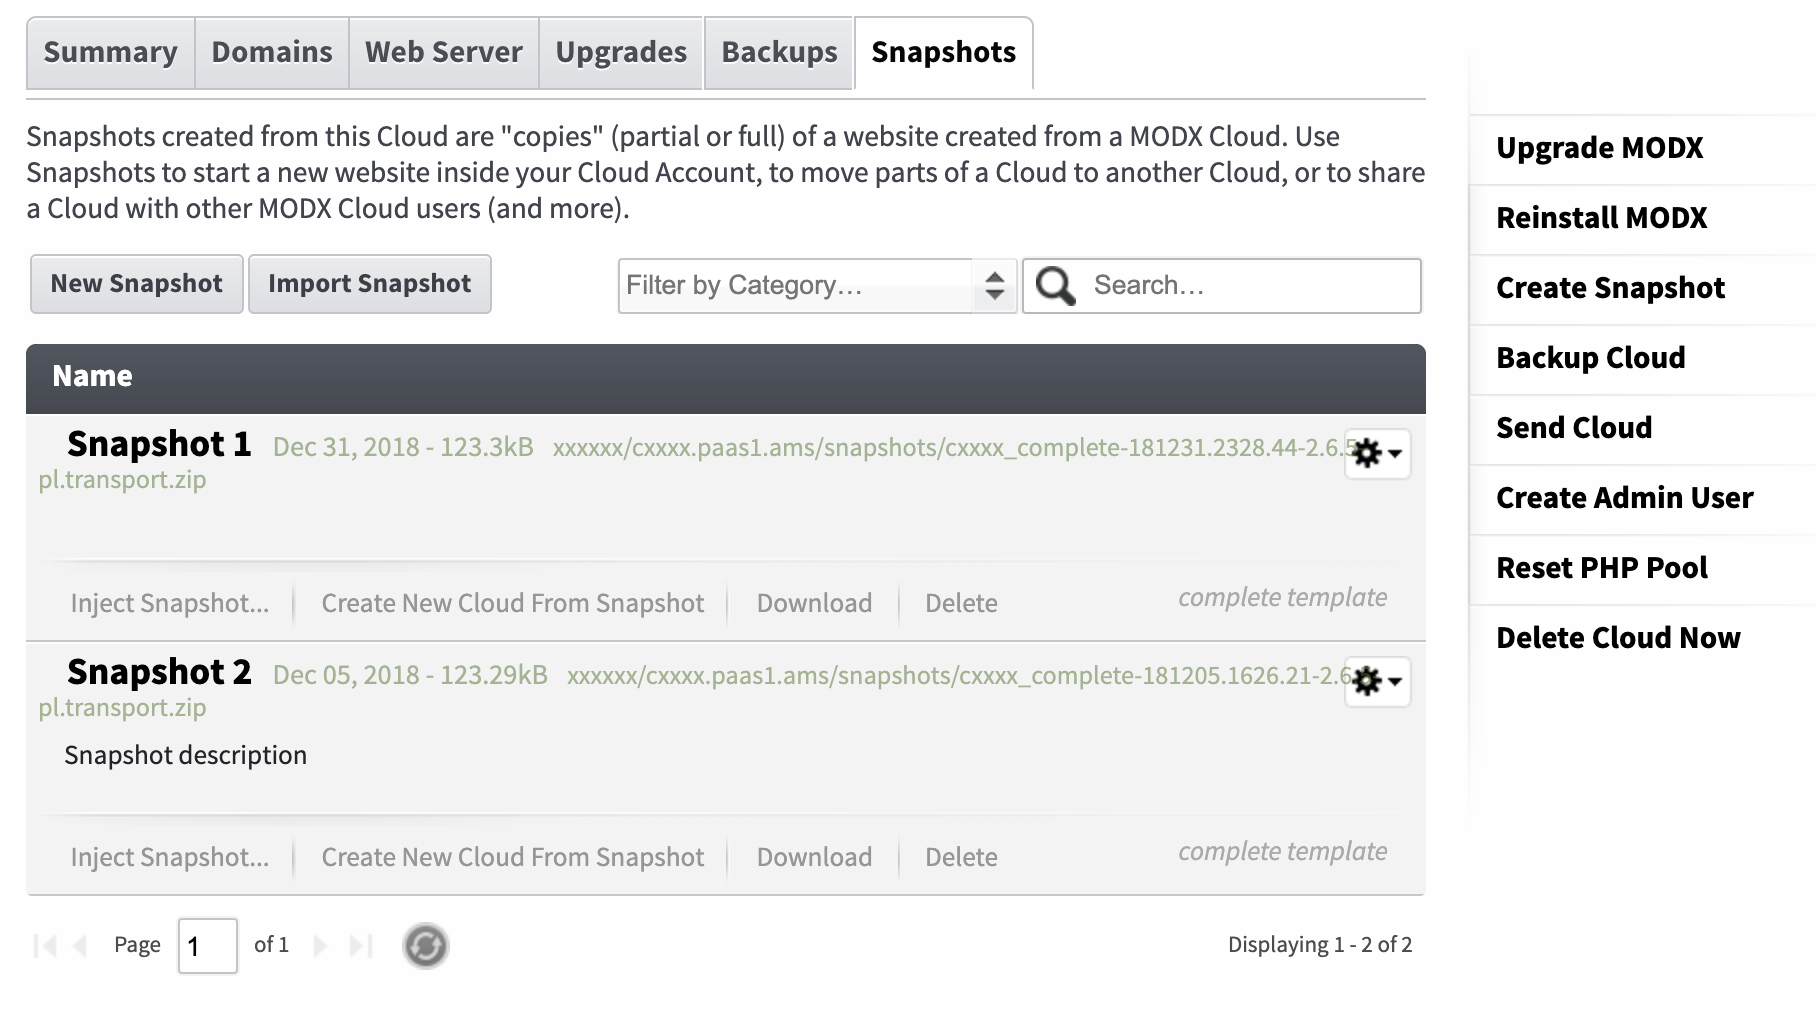Select Create Snapshot in sidebar
The image size is (1816, 1026).
pos(1611,288)
